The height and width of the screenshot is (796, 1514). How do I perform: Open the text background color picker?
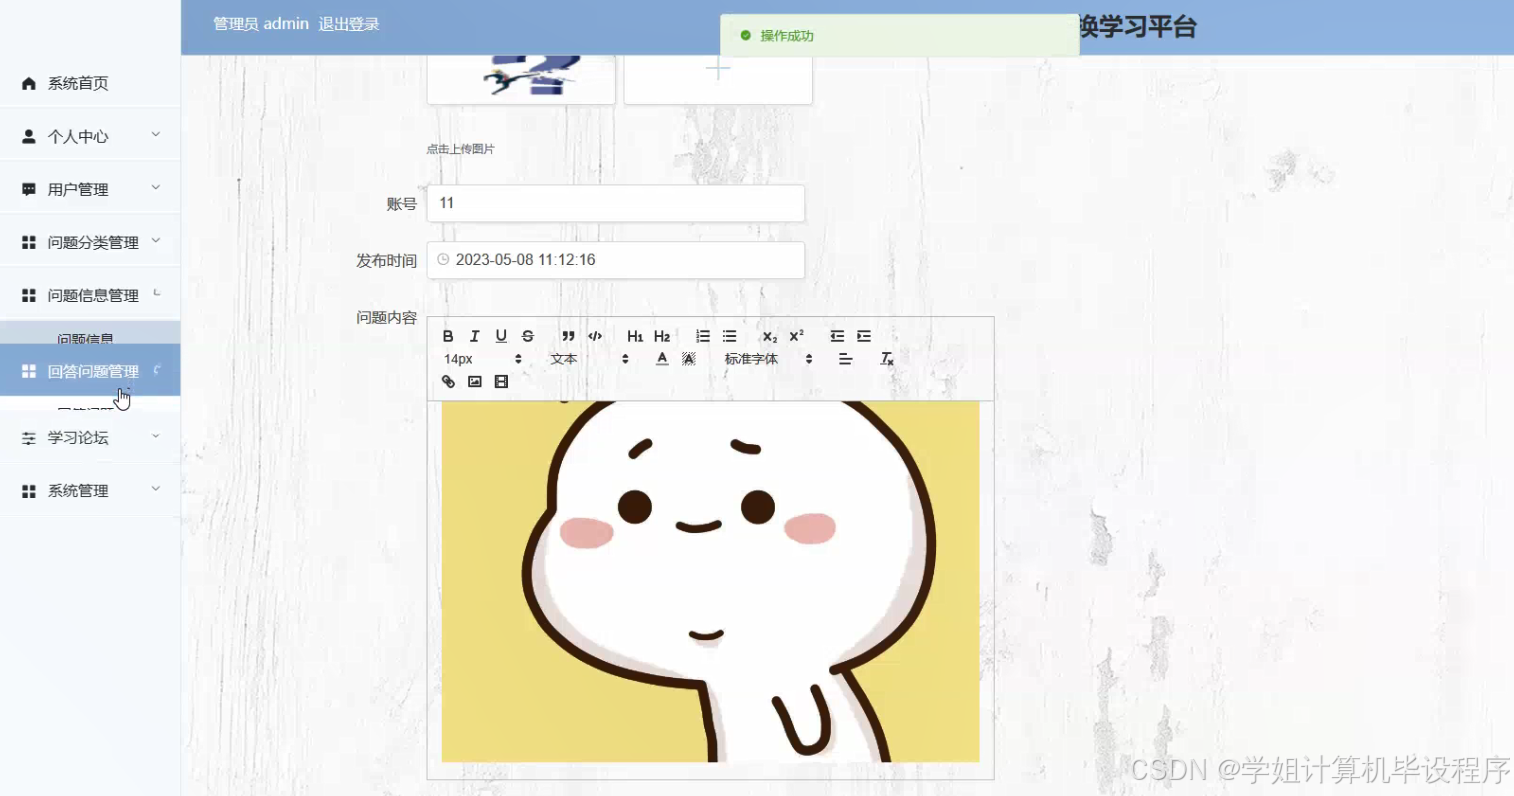(x=689, y=359)
